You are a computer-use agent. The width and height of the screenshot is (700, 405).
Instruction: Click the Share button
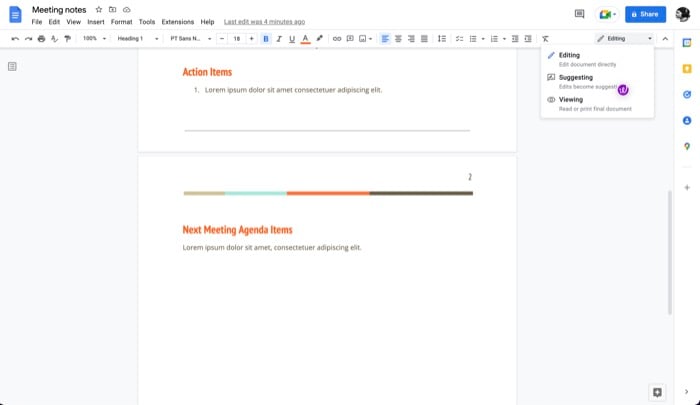click(646, 14)
